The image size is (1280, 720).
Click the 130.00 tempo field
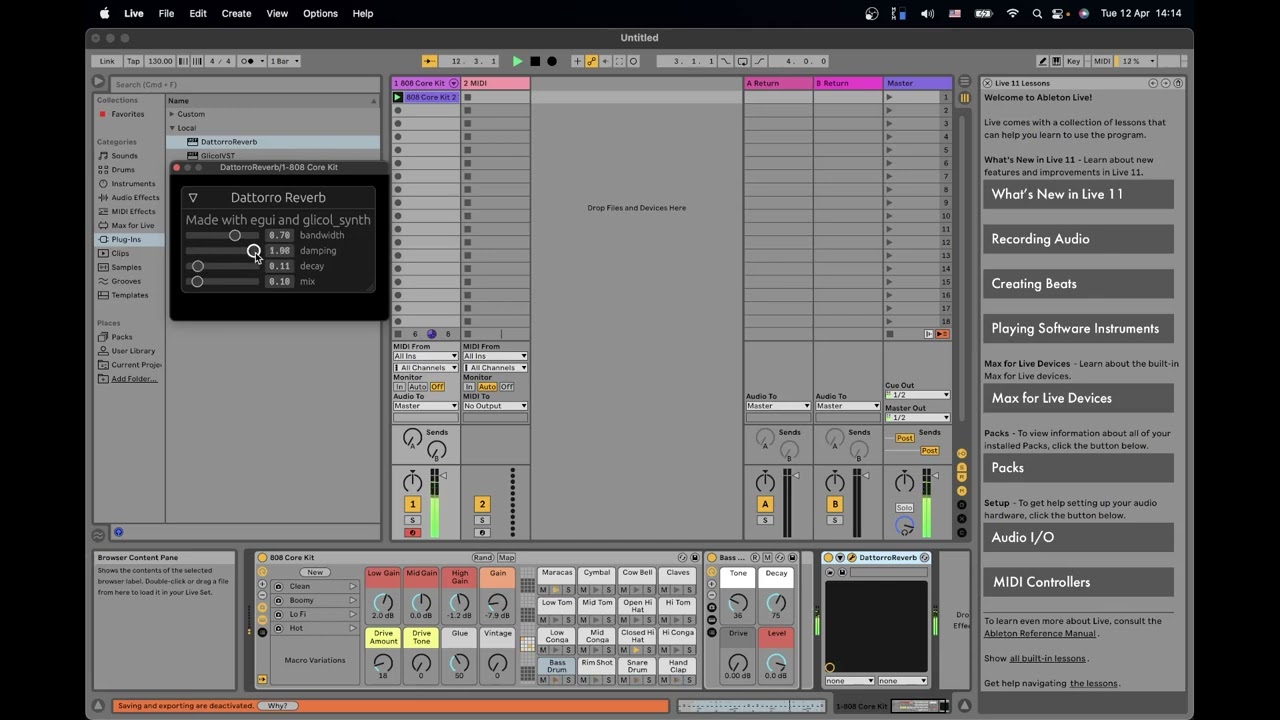click(160, 61)
